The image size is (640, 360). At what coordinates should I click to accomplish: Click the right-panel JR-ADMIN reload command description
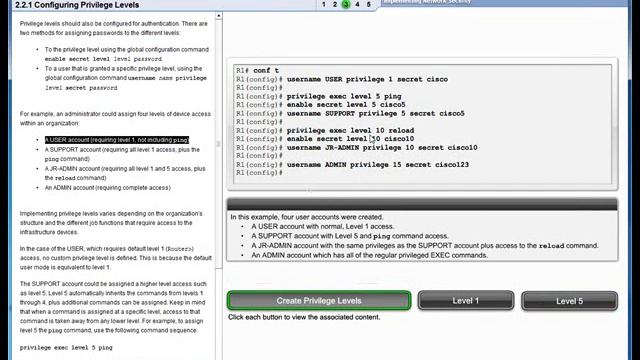[x=425, y=246]
